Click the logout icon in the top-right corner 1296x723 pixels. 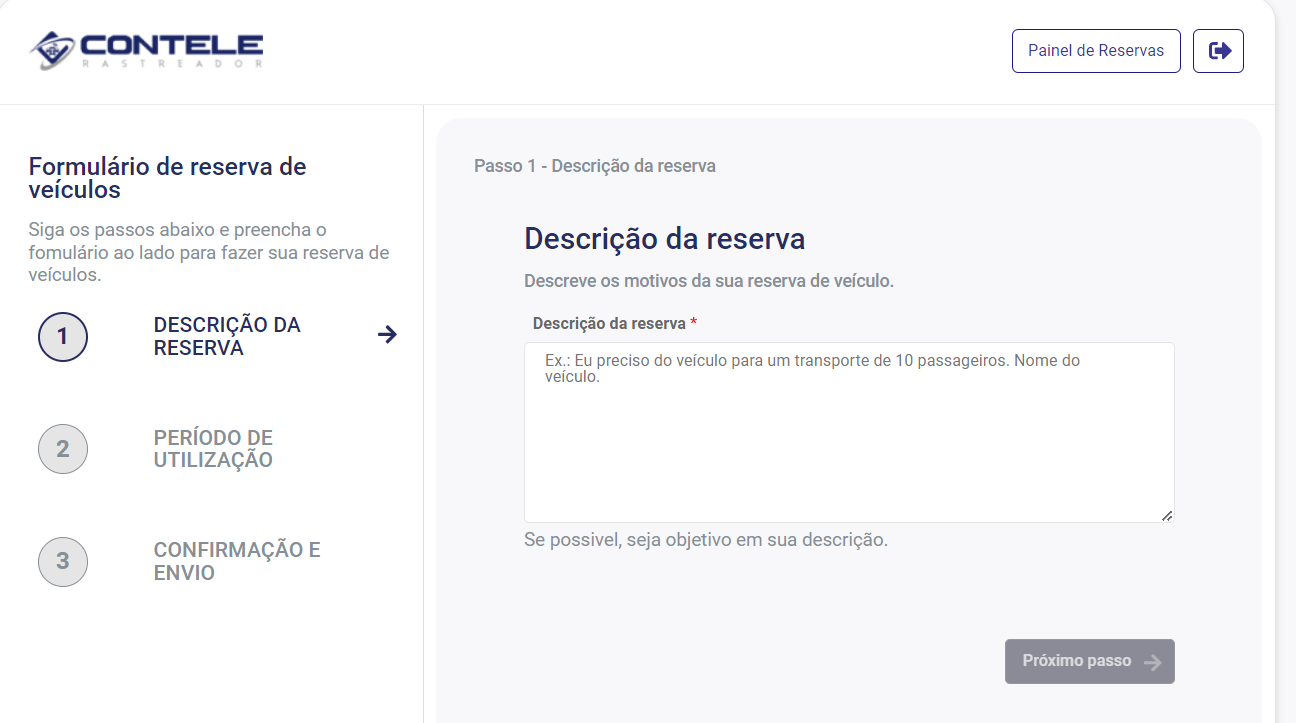(x=1218, y=50)
